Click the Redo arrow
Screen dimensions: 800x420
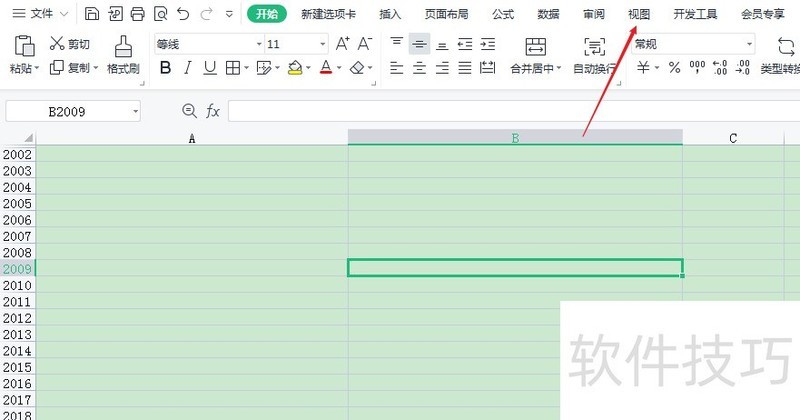(x=207, y=14)
